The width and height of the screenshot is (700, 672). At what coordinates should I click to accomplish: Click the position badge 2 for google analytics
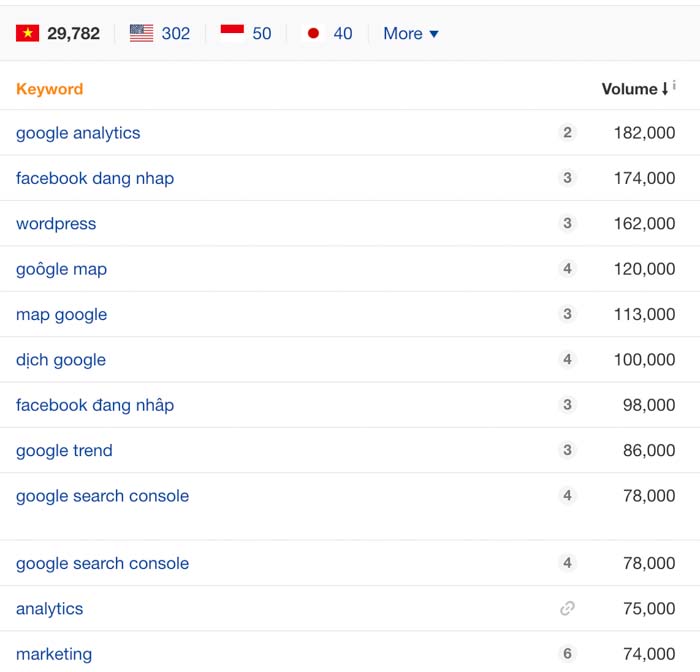coord(567,133)
